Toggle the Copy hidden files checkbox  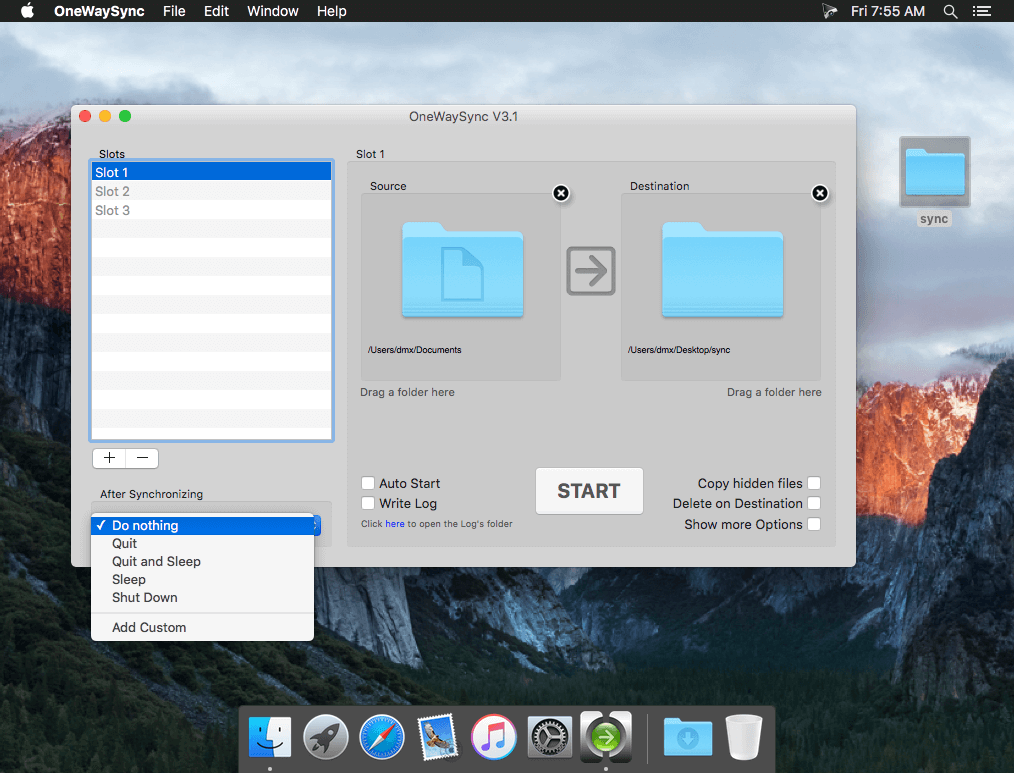(814, 483)
